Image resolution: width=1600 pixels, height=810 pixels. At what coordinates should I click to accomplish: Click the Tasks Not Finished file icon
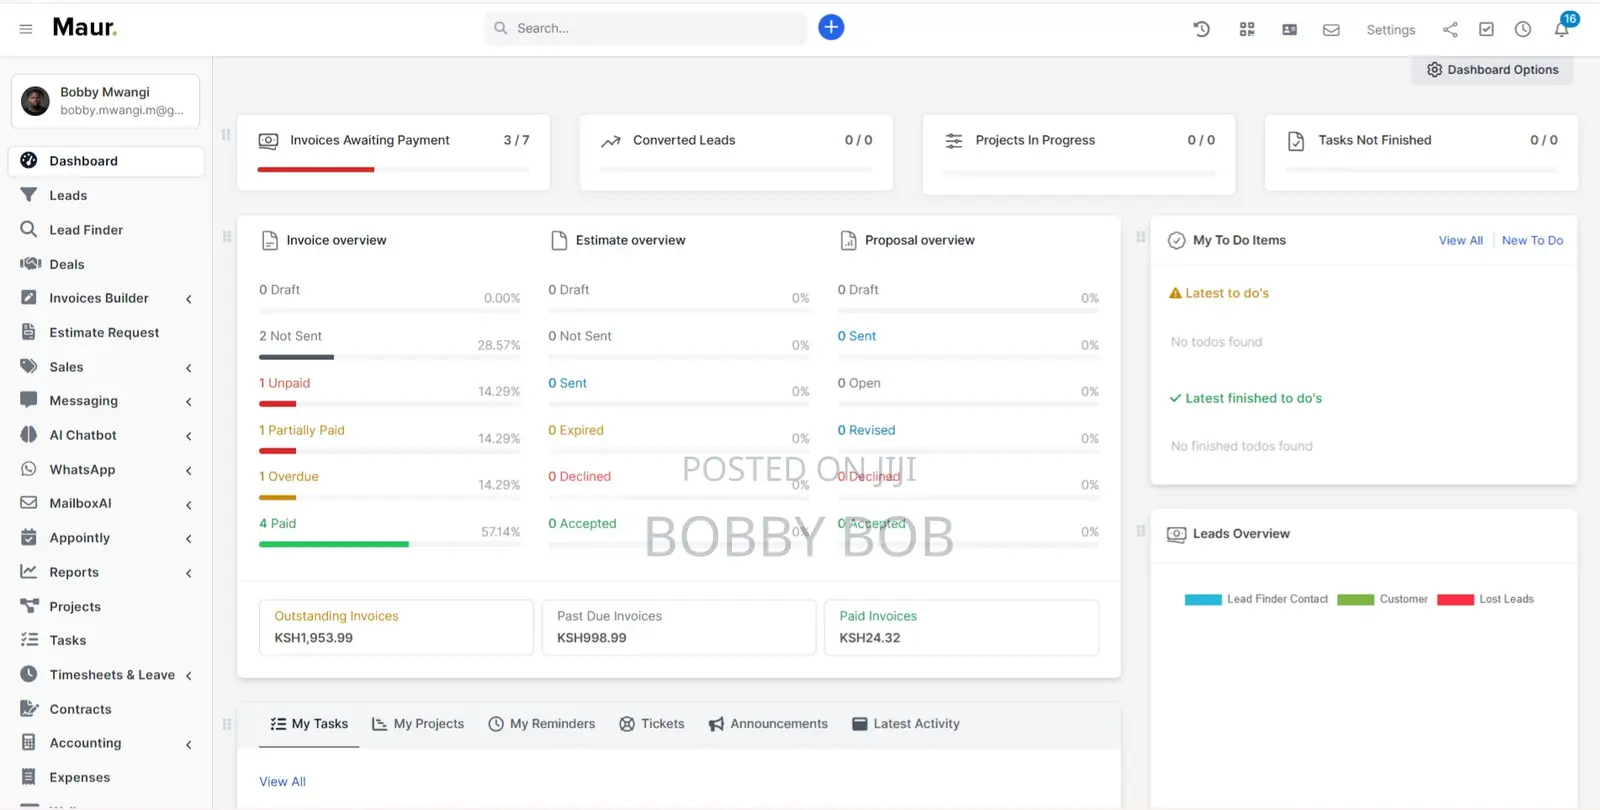click(x=1296, y=141)
